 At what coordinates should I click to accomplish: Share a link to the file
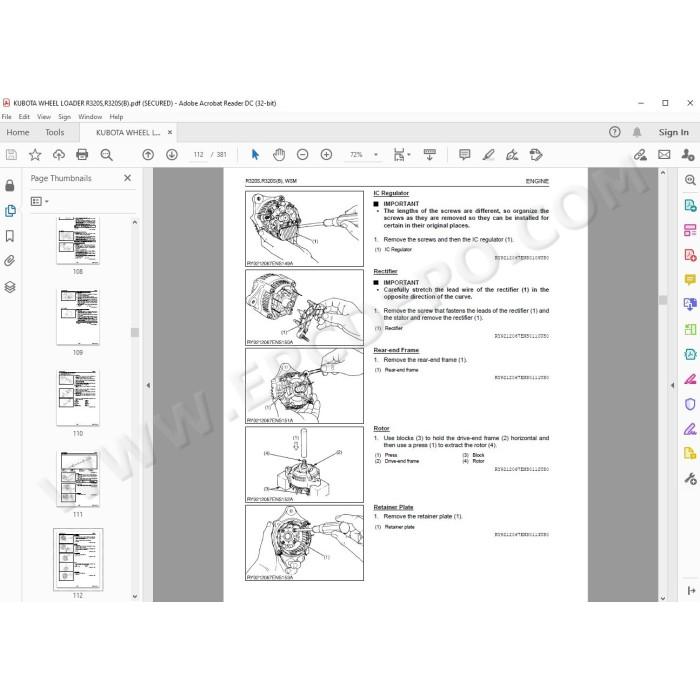click(640, 155)
